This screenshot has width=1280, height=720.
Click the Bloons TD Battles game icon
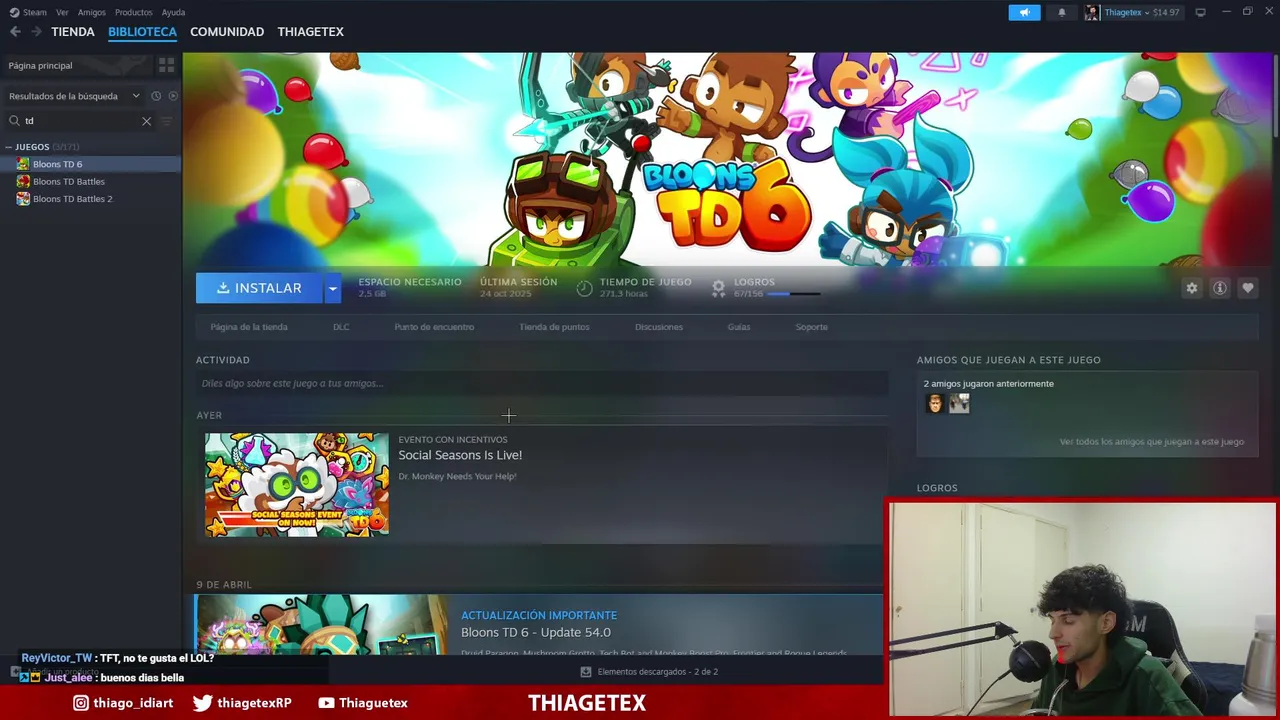(23, 181)
